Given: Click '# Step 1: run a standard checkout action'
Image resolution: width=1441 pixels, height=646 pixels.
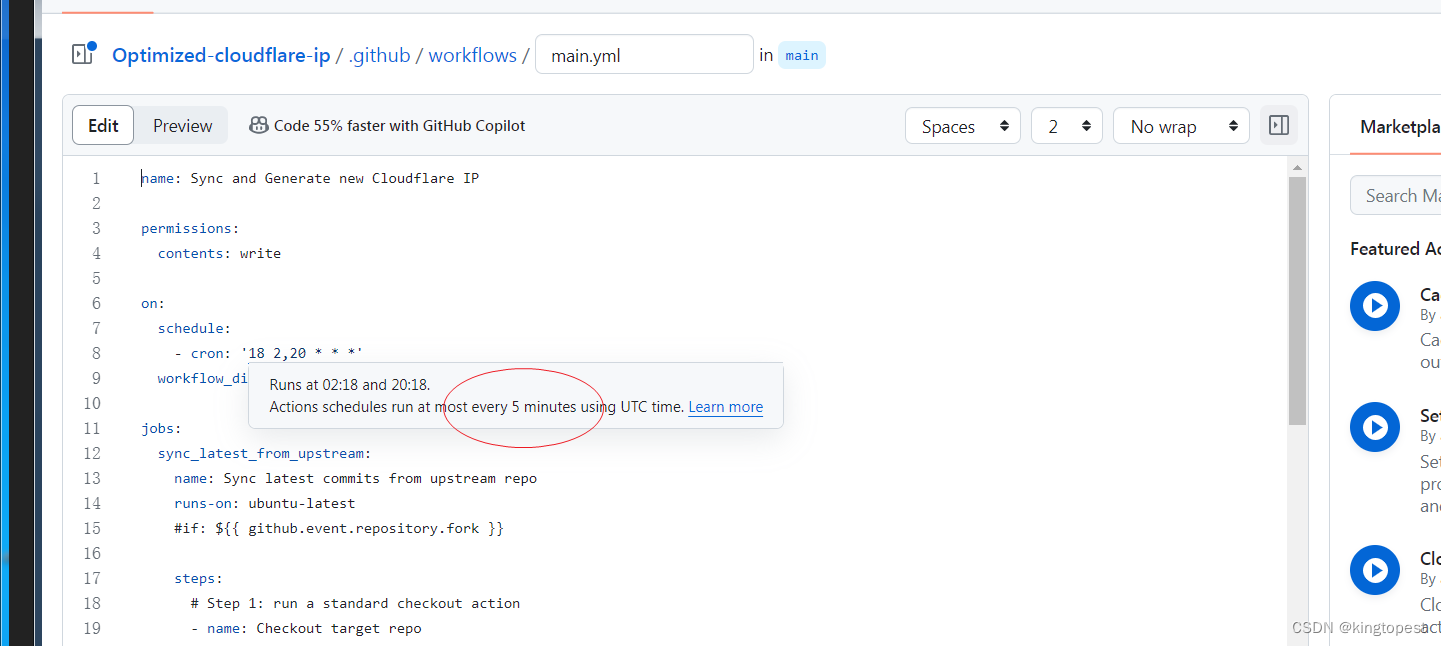Looking at the screenshot, I should [355, 603].
